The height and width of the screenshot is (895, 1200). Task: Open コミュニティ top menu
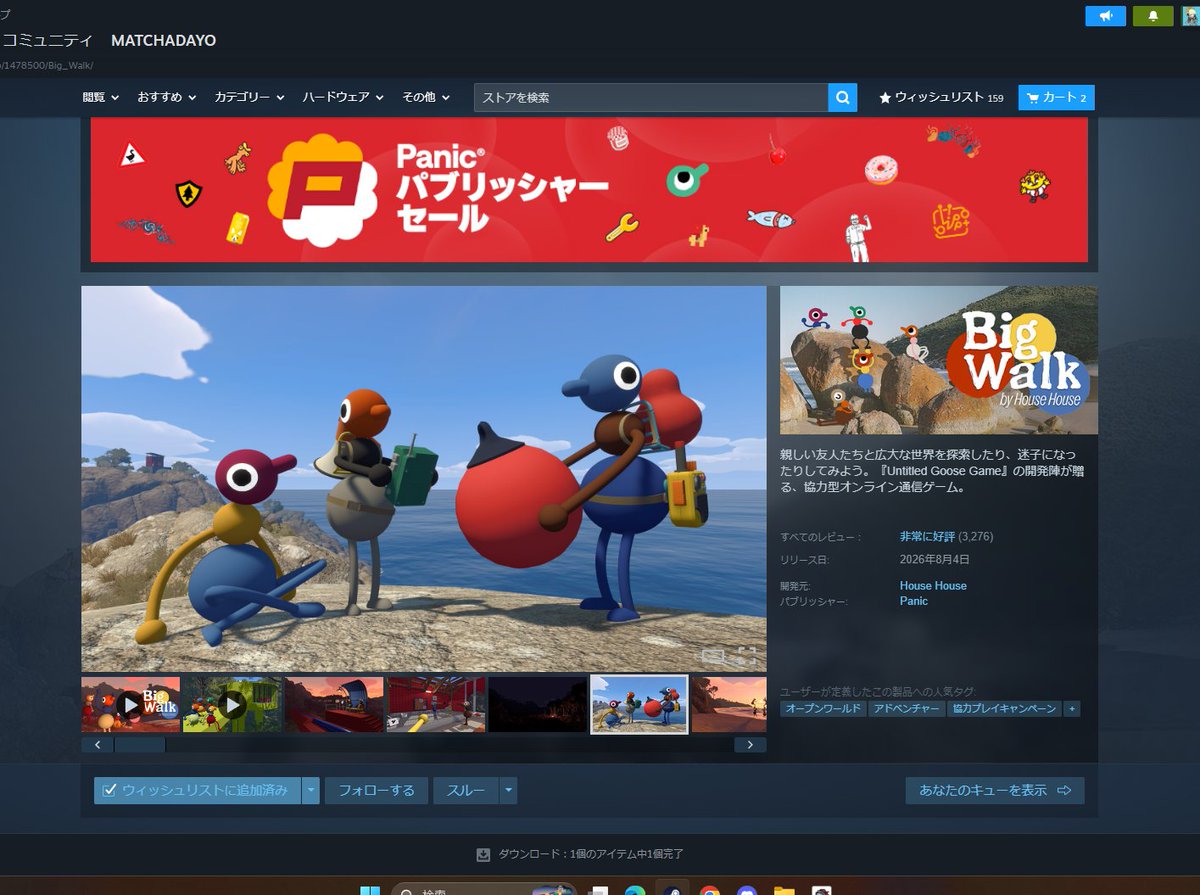(x=46, y=40)
